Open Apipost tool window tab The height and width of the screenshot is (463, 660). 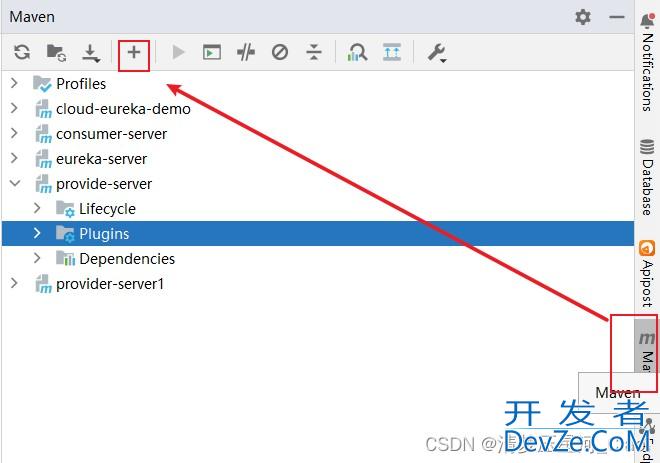[647, 274]
